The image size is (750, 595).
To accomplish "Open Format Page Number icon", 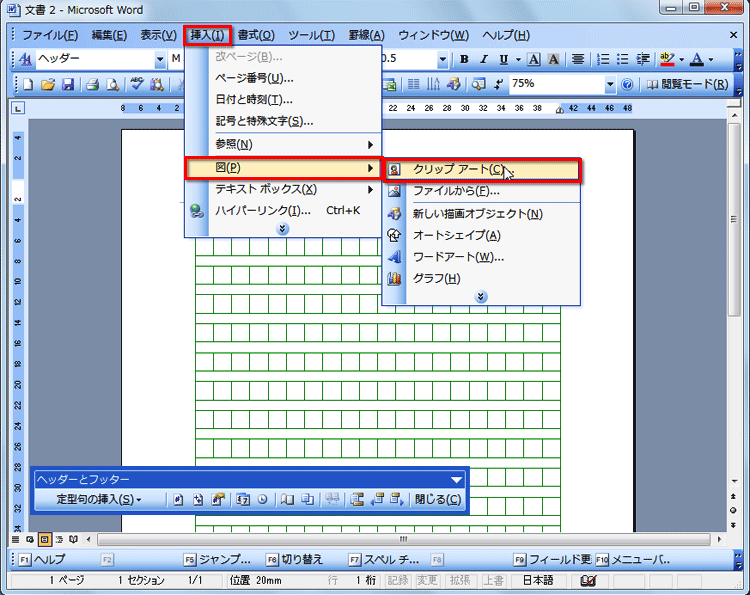I will [219, 500].
